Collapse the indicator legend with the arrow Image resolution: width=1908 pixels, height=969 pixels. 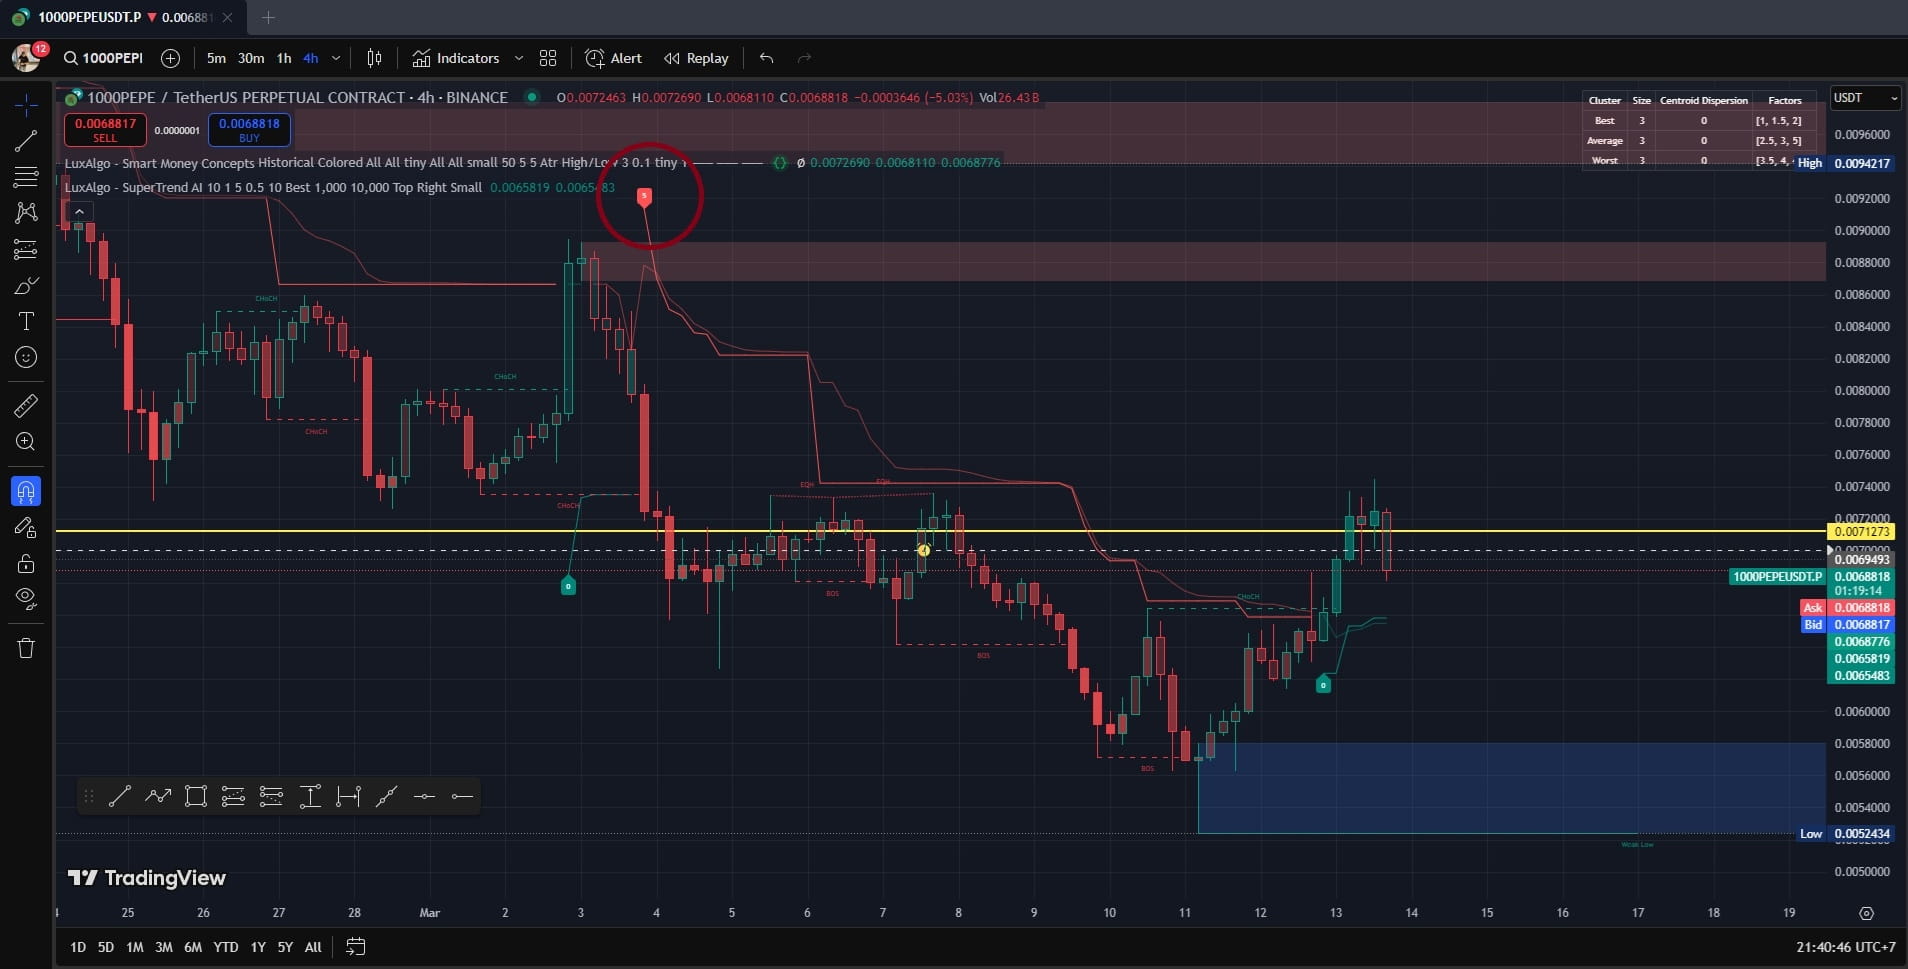(x=79, y=211)
